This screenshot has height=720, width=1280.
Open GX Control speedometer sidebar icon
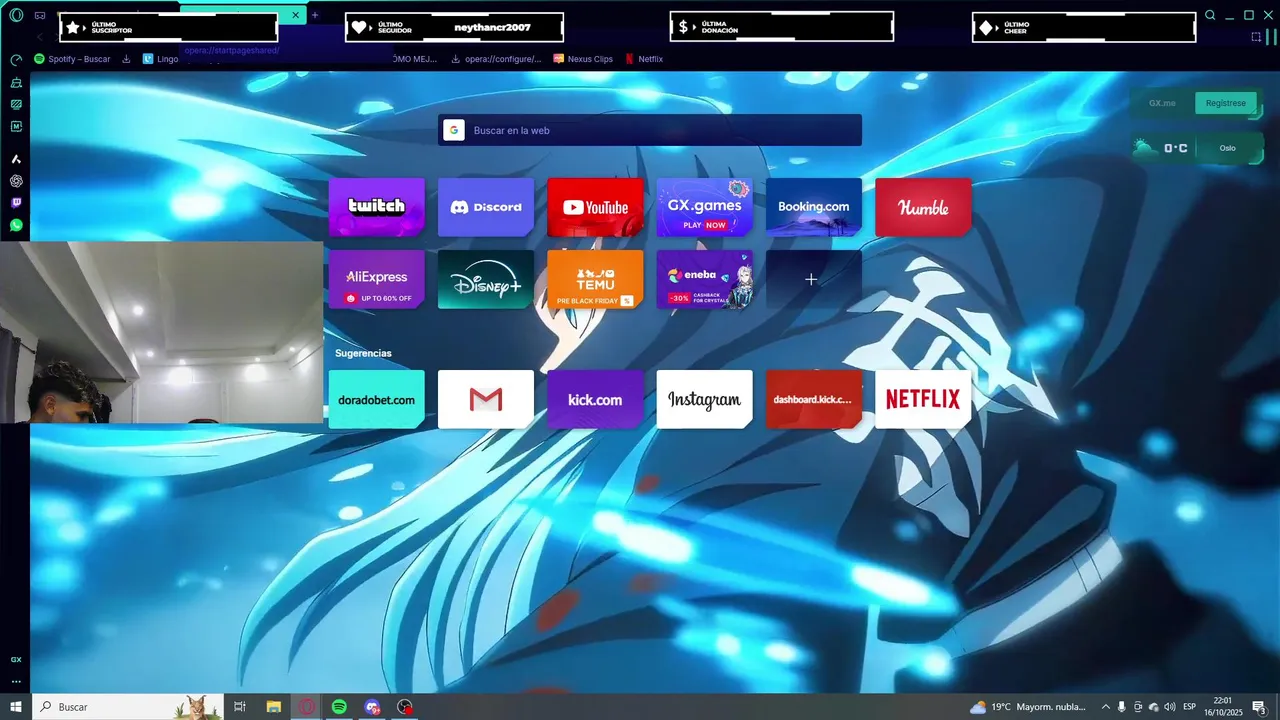(x=16, y=60)
